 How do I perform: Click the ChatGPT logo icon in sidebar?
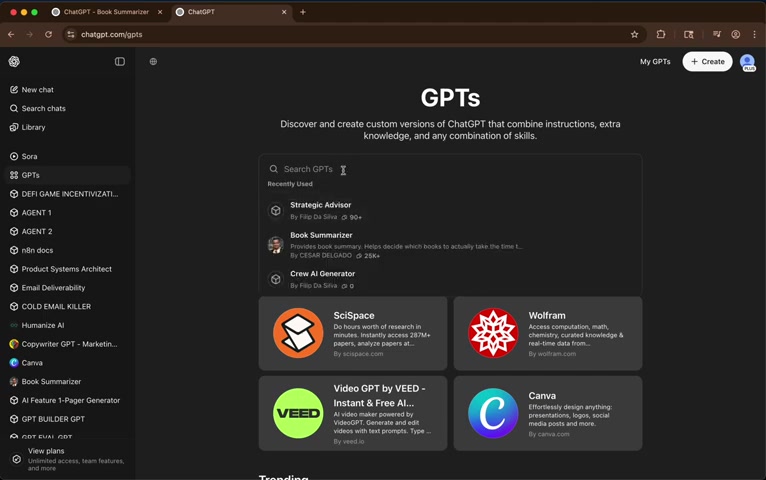[14, 62]
